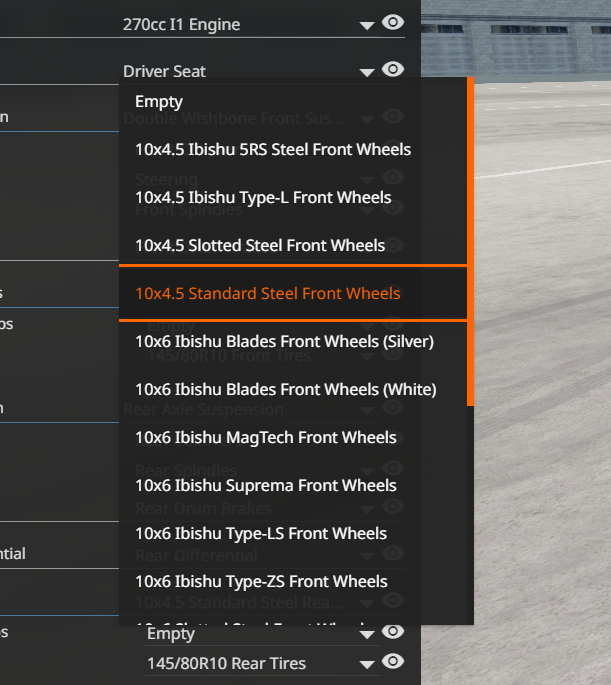Click the orange dropdown list scrollbar
This screenshot has height=685, width=611.
470,240
